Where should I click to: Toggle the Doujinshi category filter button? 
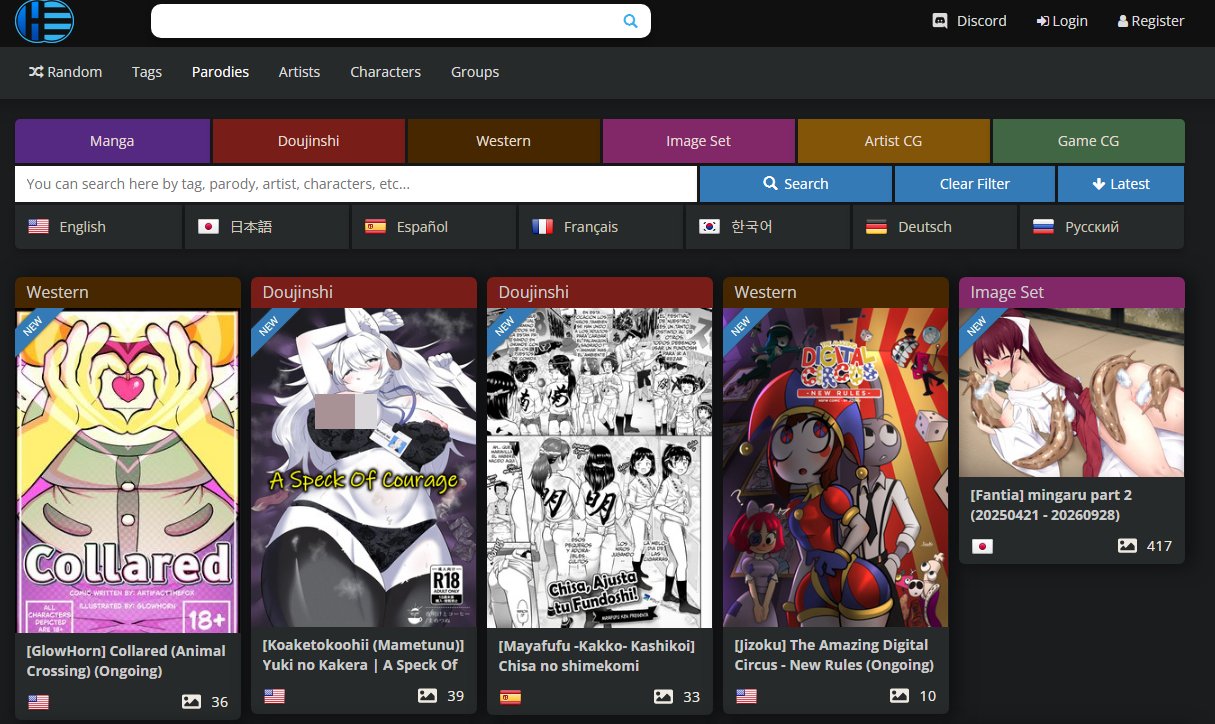click(308, 141)
